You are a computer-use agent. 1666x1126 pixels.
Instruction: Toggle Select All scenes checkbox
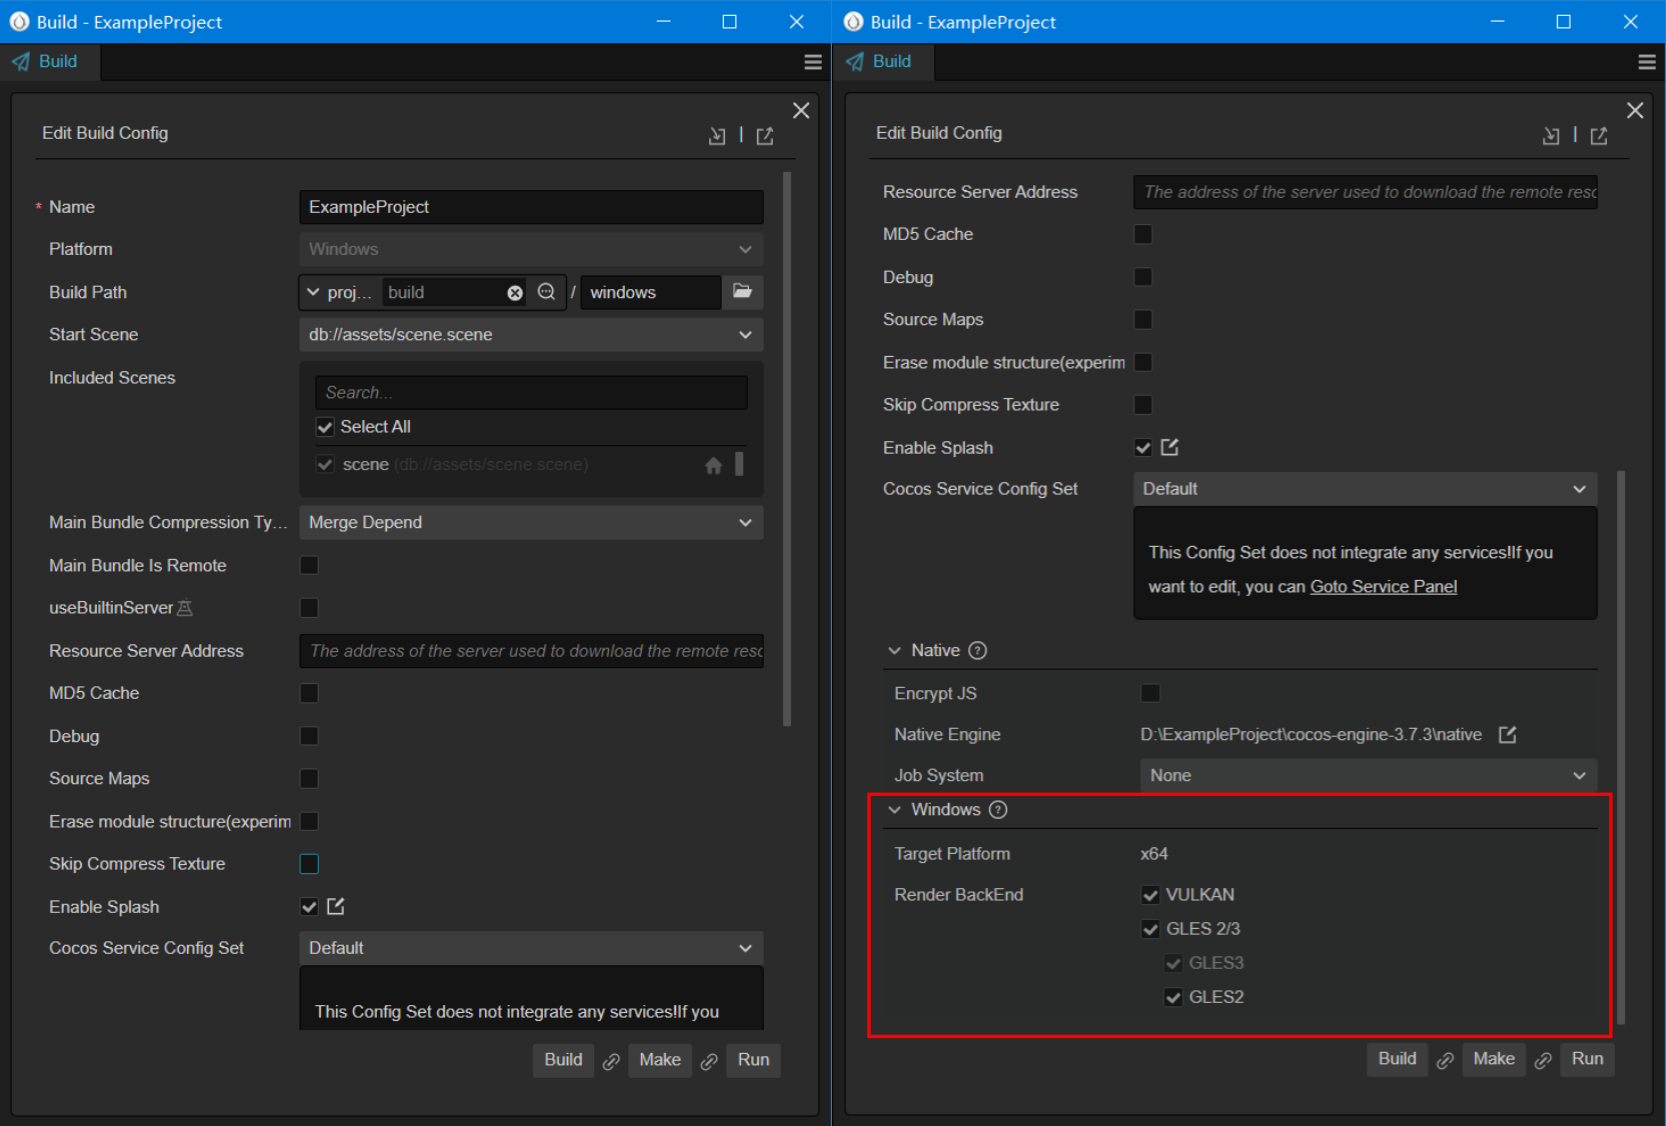click(x=325, y=427)
